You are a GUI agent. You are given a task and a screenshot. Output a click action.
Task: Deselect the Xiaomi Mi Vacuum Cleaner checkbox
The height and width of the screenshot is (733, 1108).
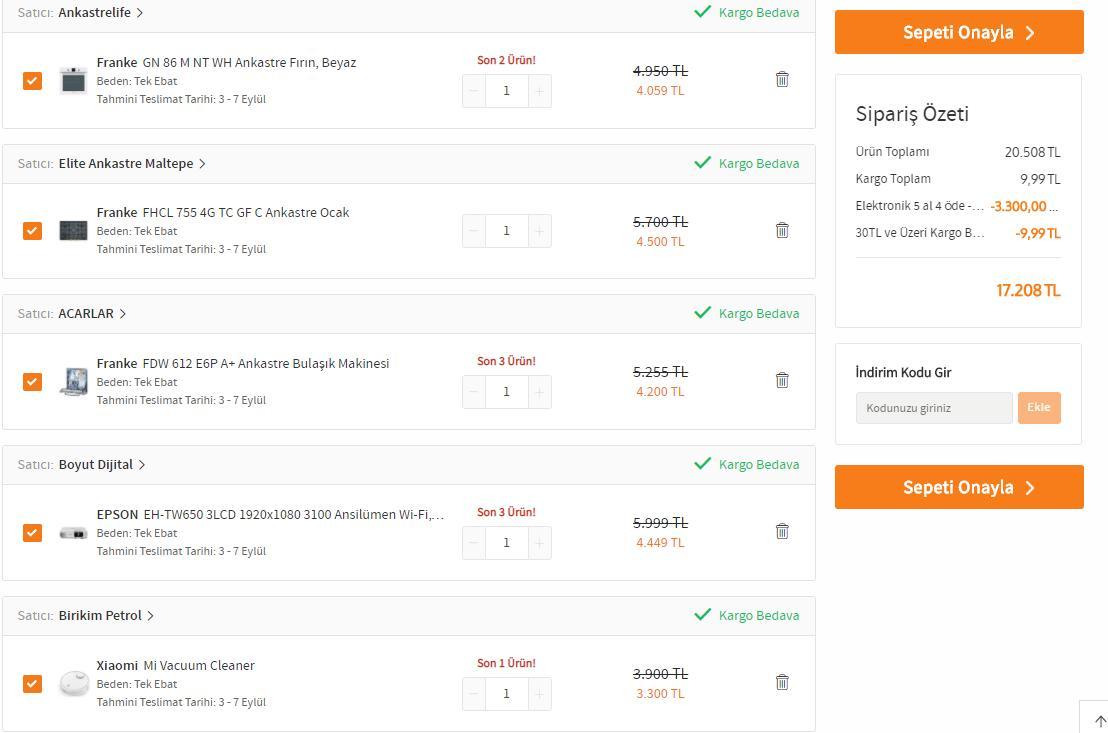click(32, 684)
